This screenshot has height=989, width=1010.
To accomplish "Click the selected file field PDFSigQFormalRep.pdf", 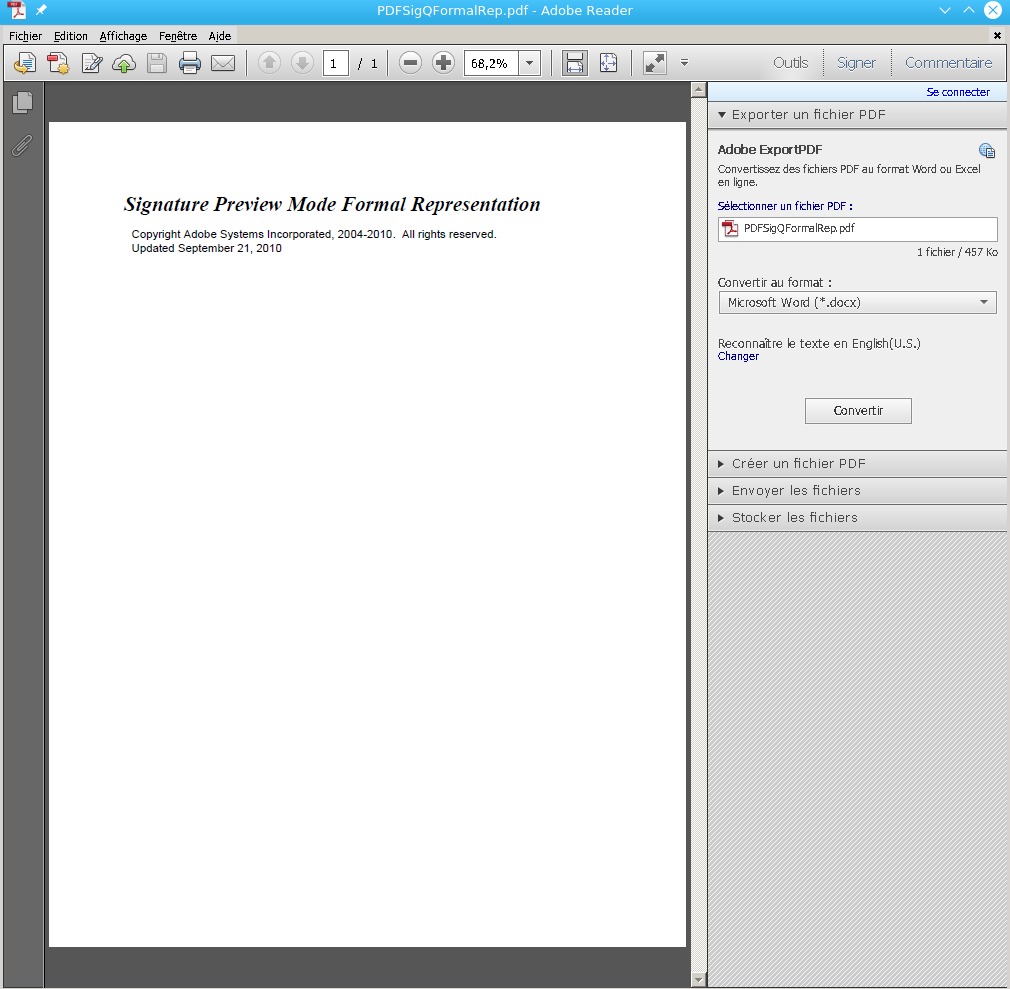I will click(x=857, y=229).
